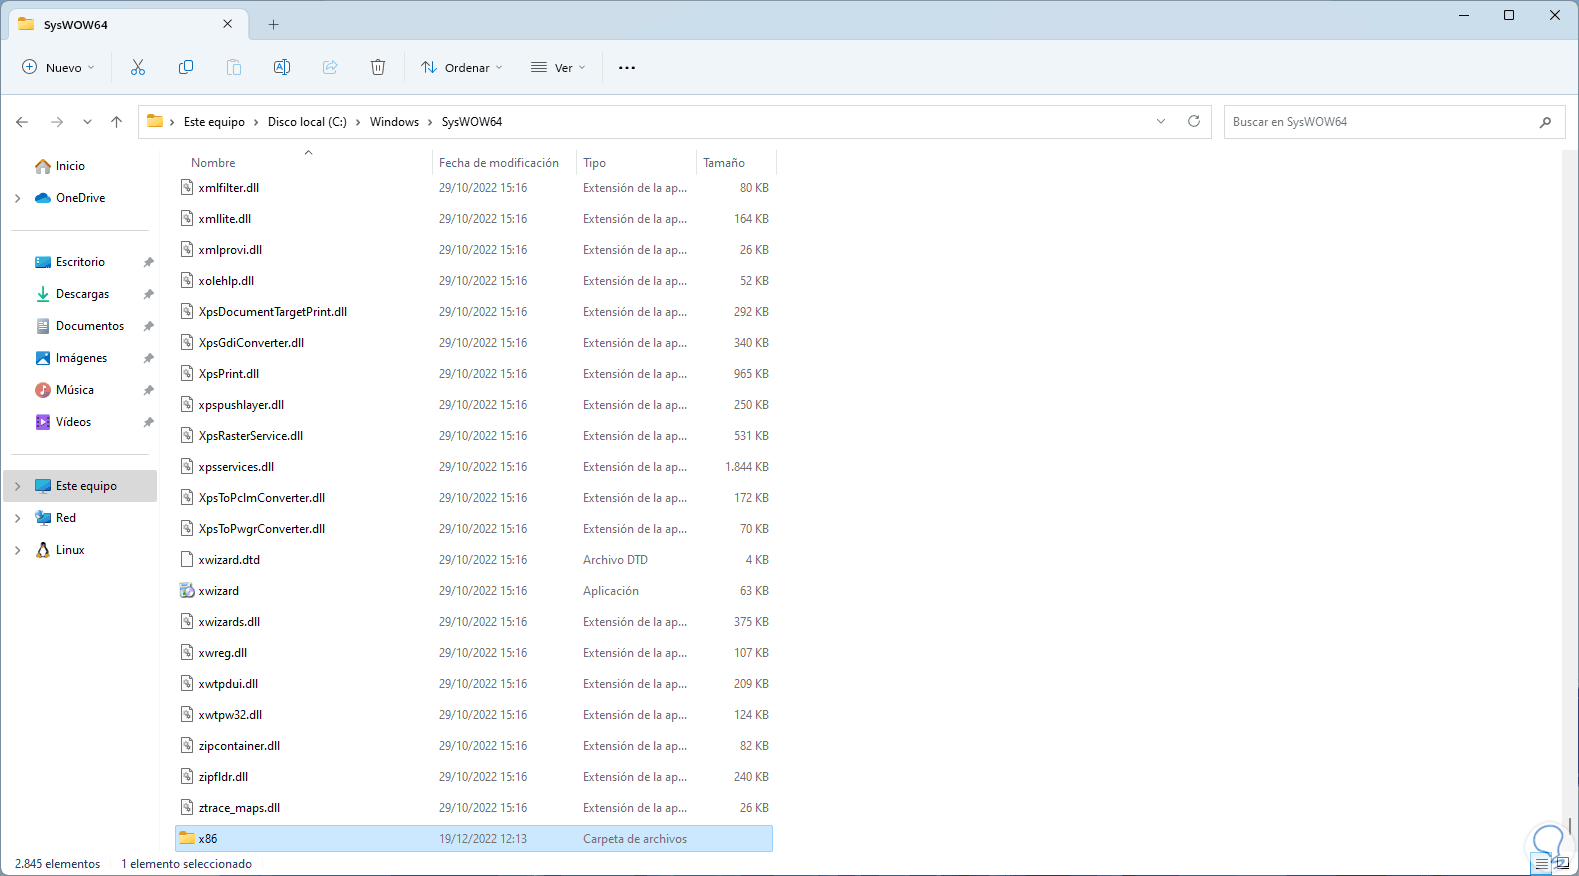
Task: Switch to details view layout icon
Action: pos(1542,864)
